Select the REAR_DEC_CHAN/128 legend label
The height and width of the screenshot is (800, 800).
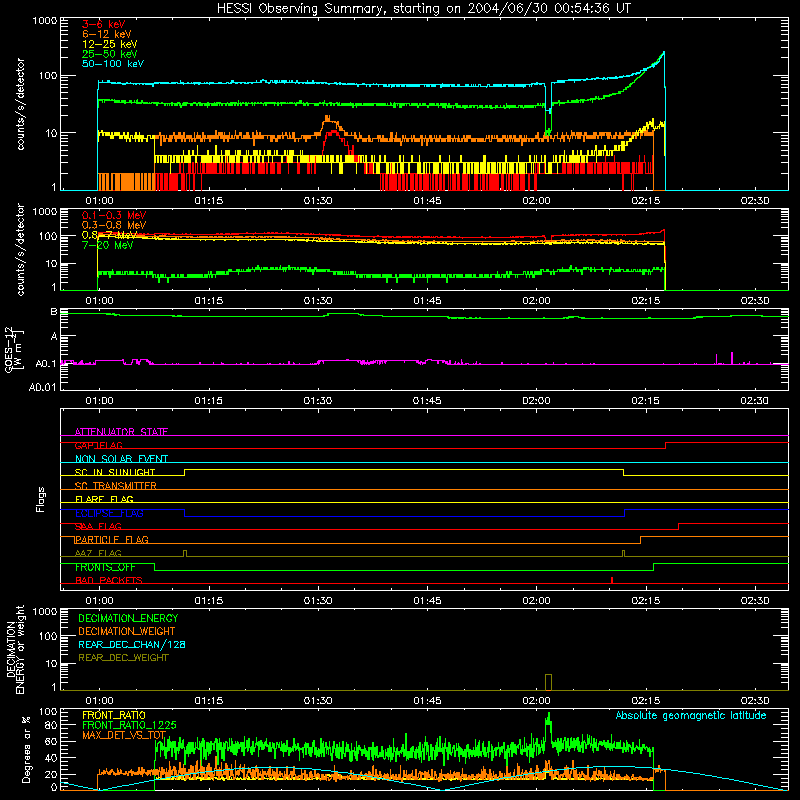132,644
